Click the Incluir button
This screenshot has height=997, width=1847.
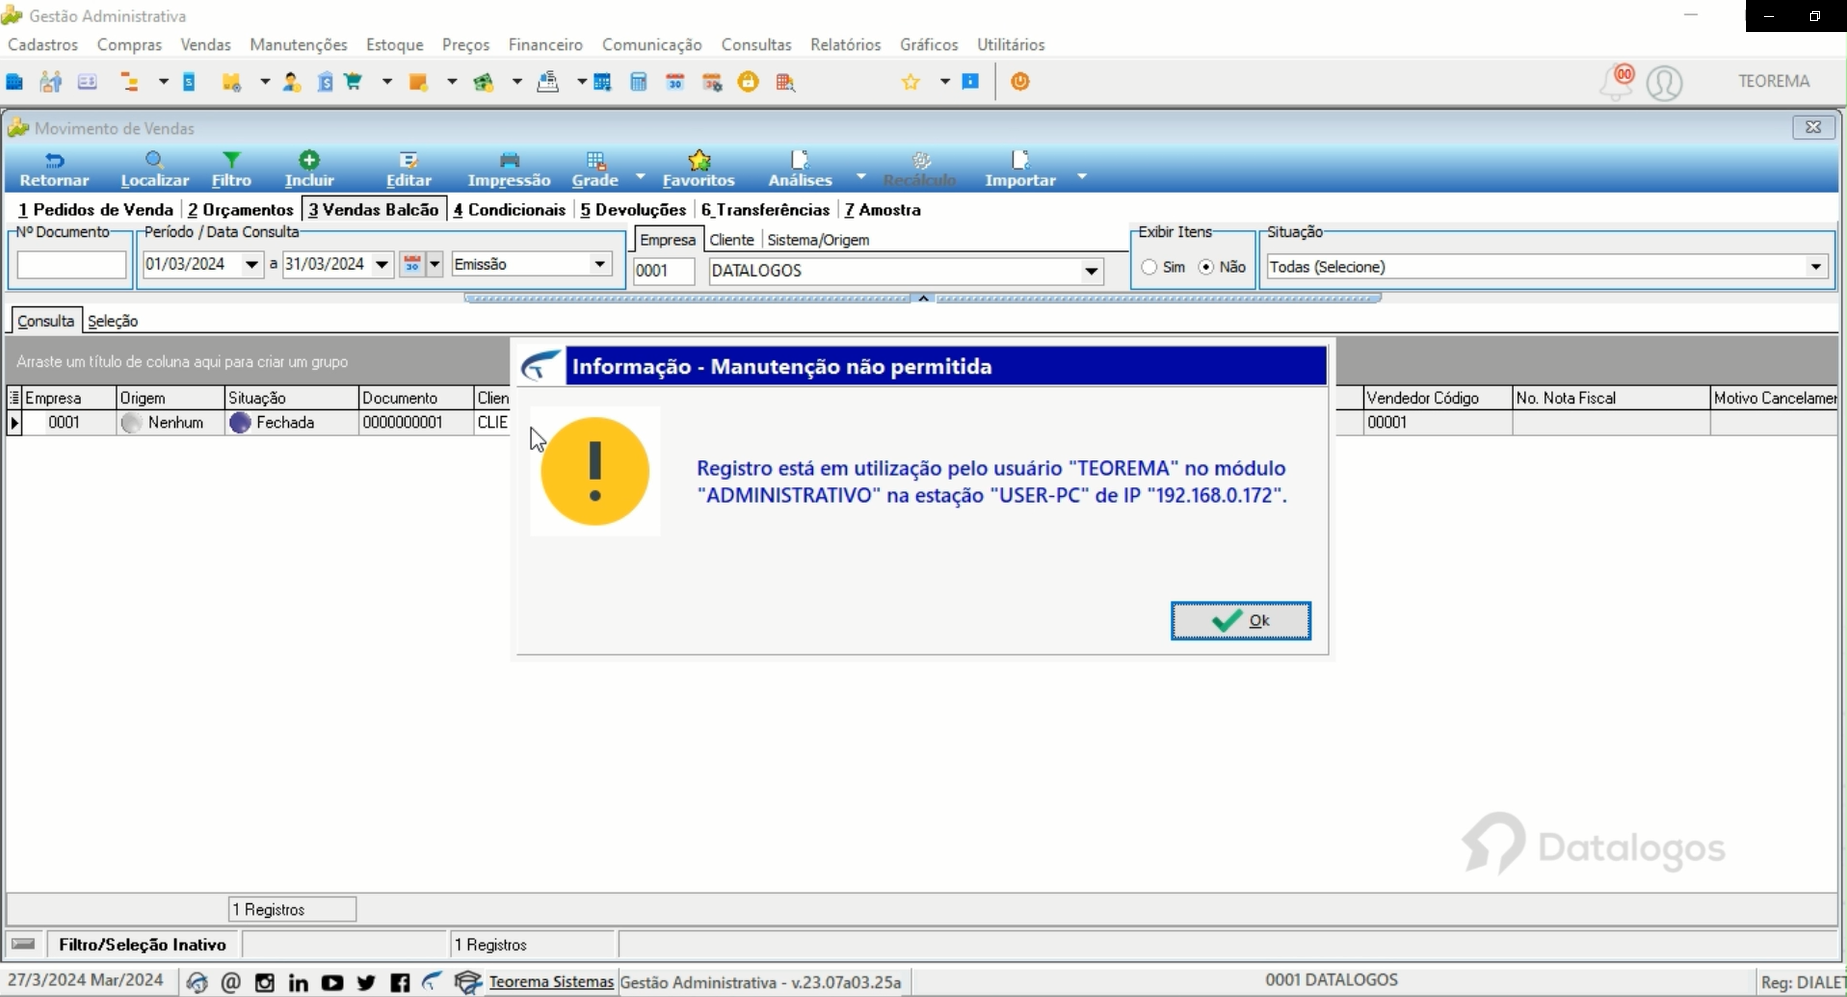[x=309, y=170]
